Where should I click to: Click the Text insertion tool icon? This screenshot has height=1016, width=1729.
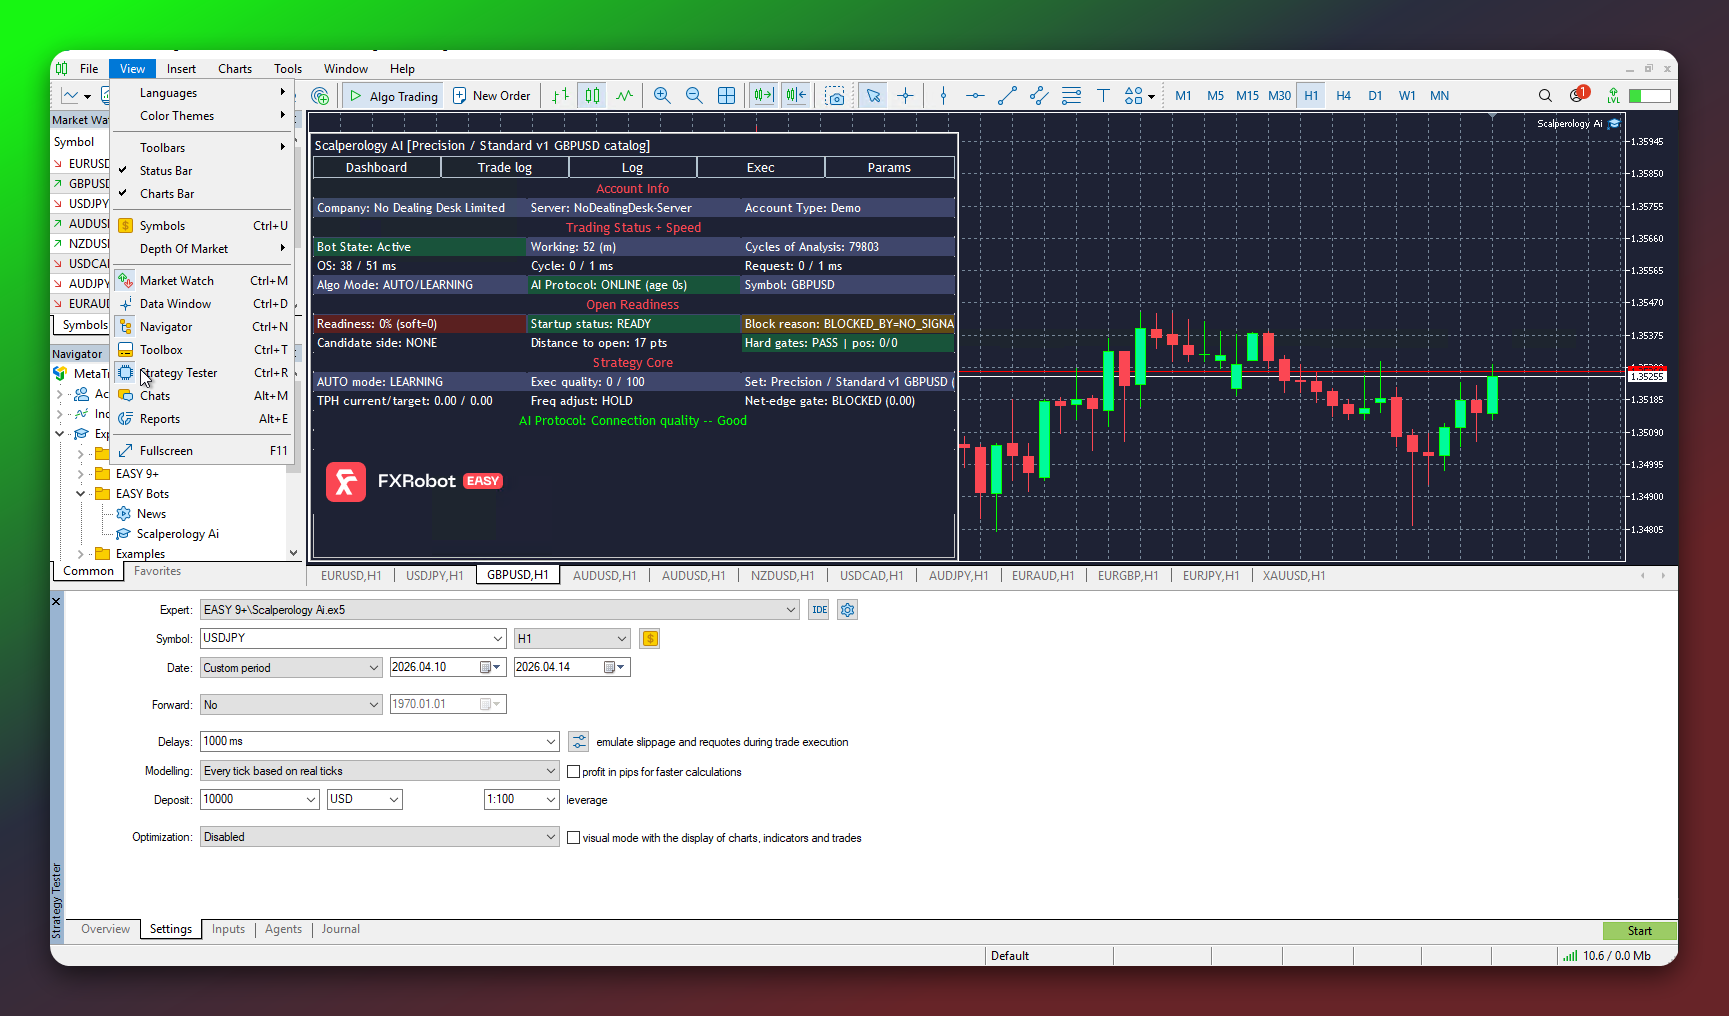1103,95
